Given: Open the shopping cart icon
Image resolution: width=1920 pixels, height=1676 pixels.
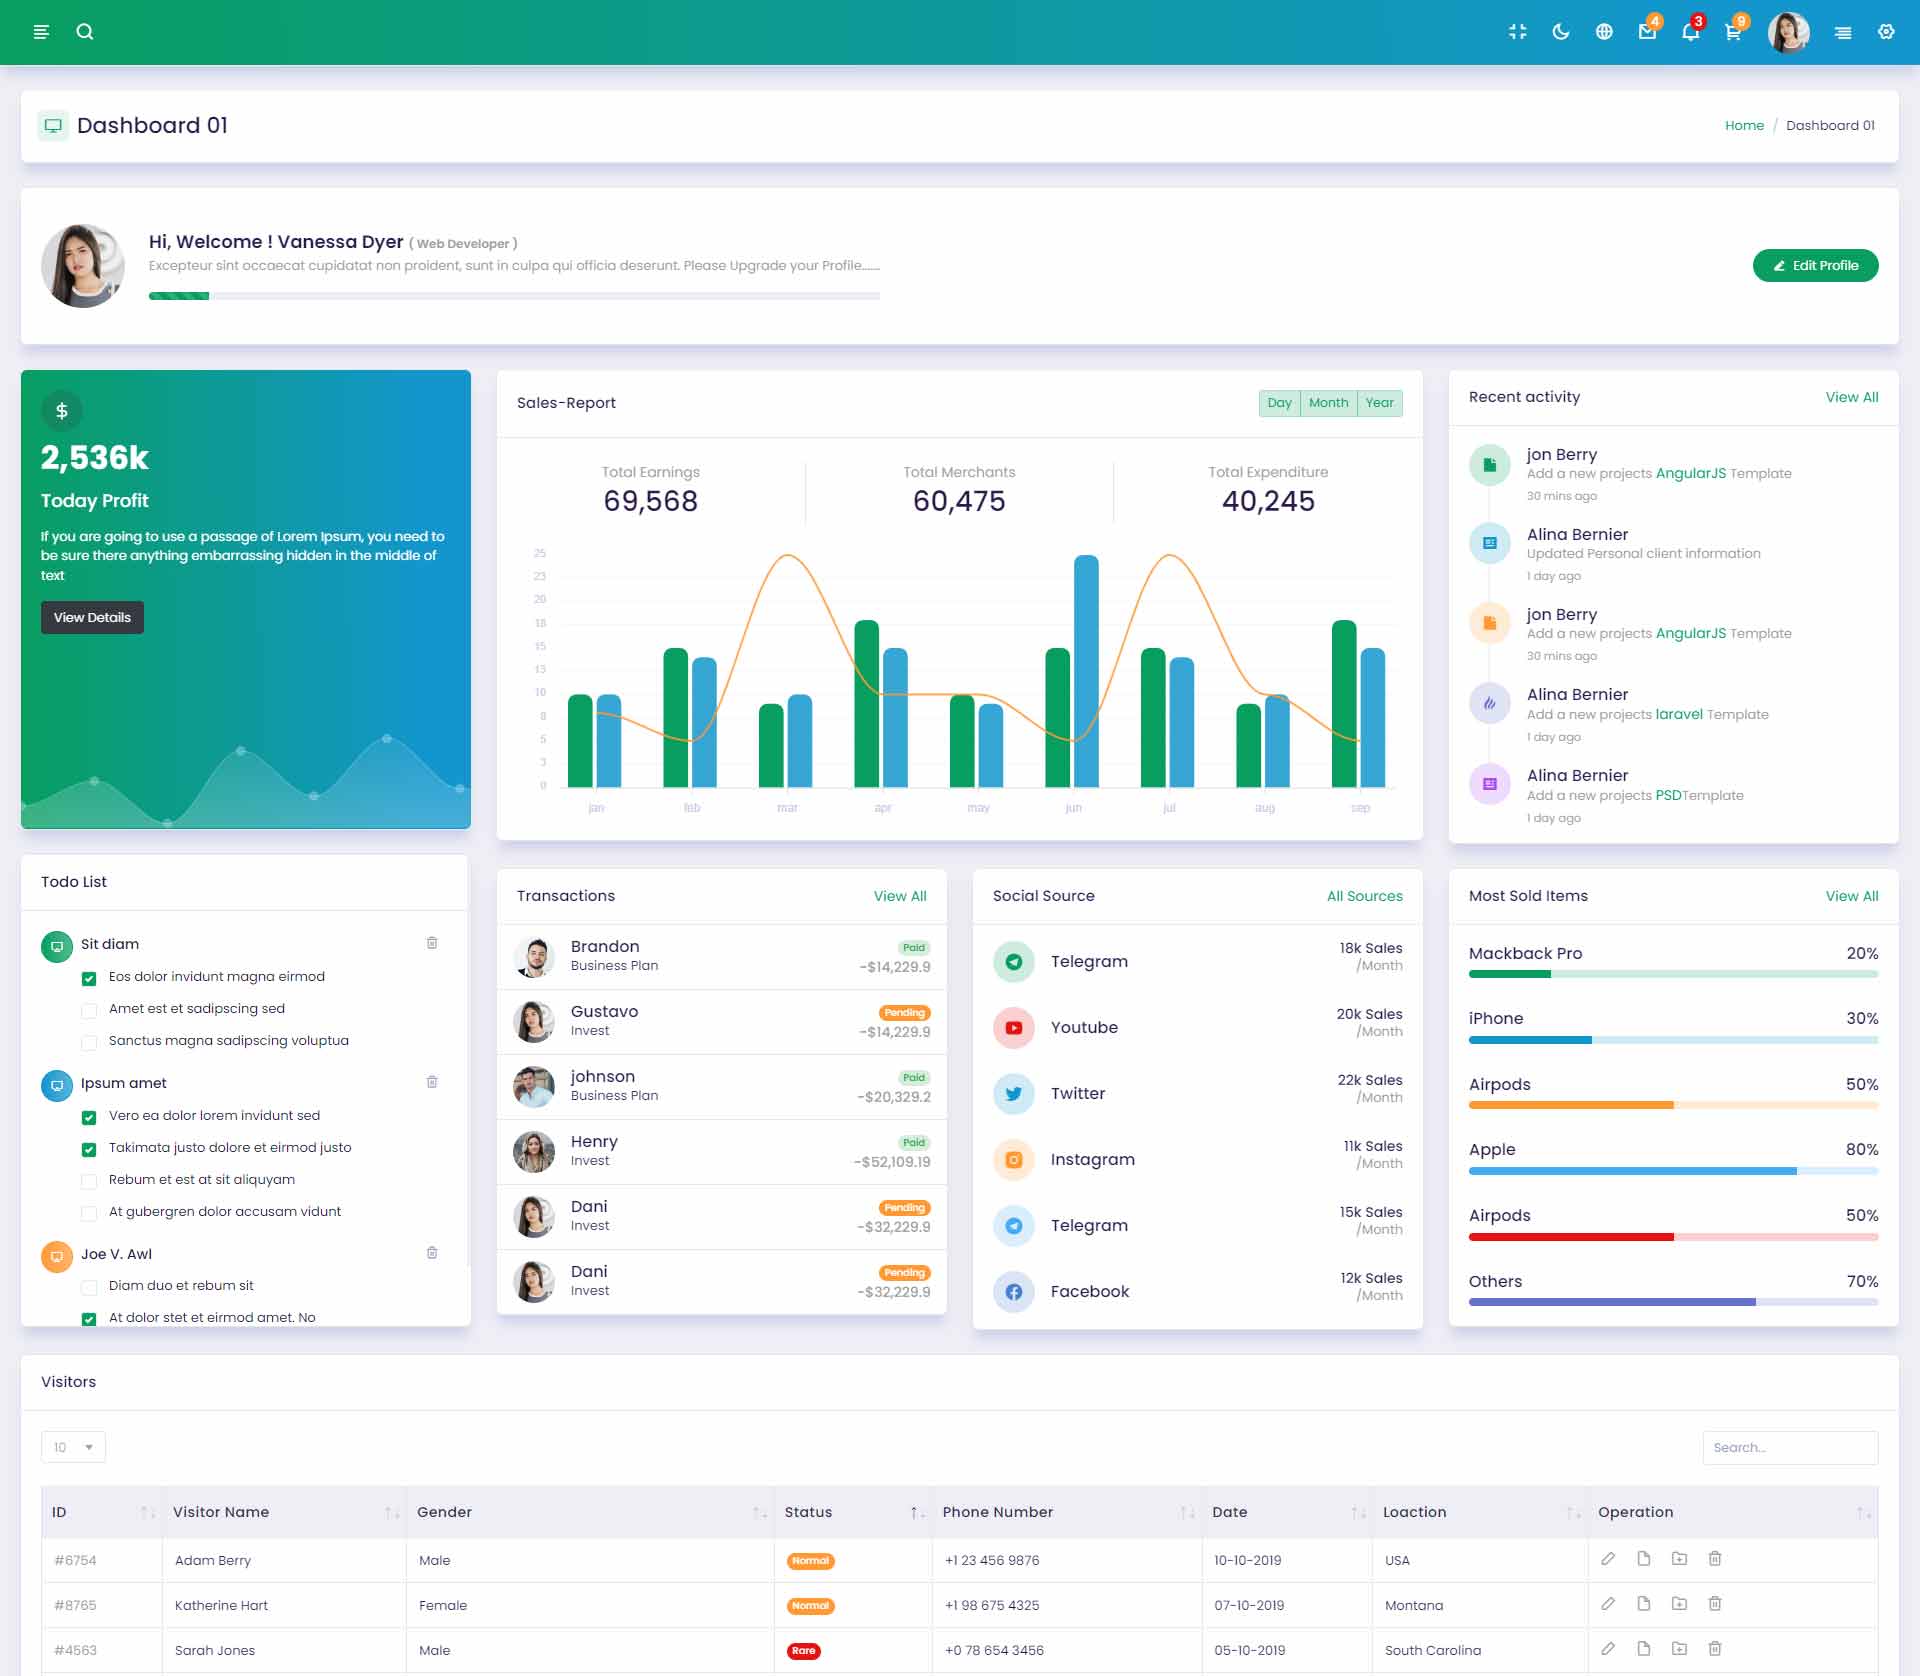Looking at the screenshot, I should tap(1733, 32).
